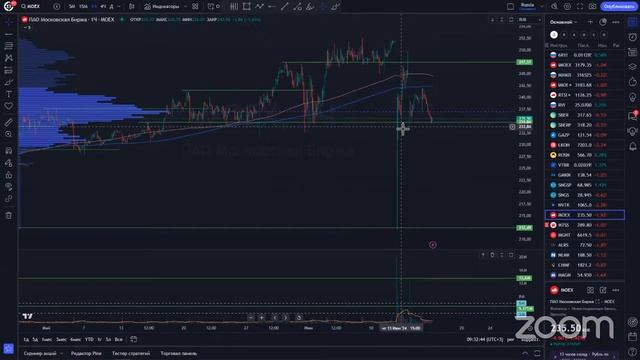Image resolution: width=640 pixels, height=360 pixels.
Task: Expand the favorite indicators dropdown arrow
Action: (x=185, y=7)
